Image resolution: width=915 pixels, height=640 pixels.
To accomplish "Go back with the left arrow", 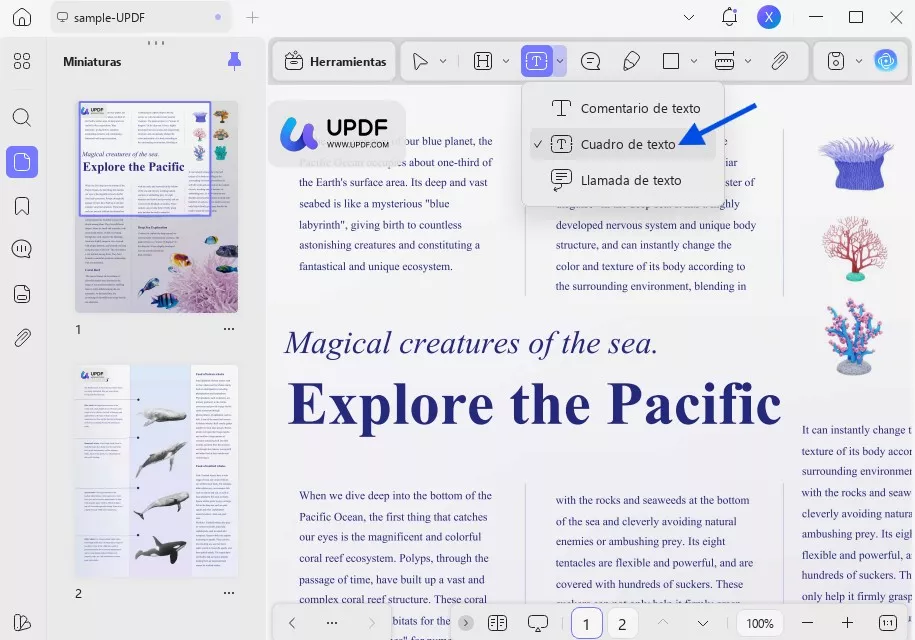I will (x=292, y=623).
